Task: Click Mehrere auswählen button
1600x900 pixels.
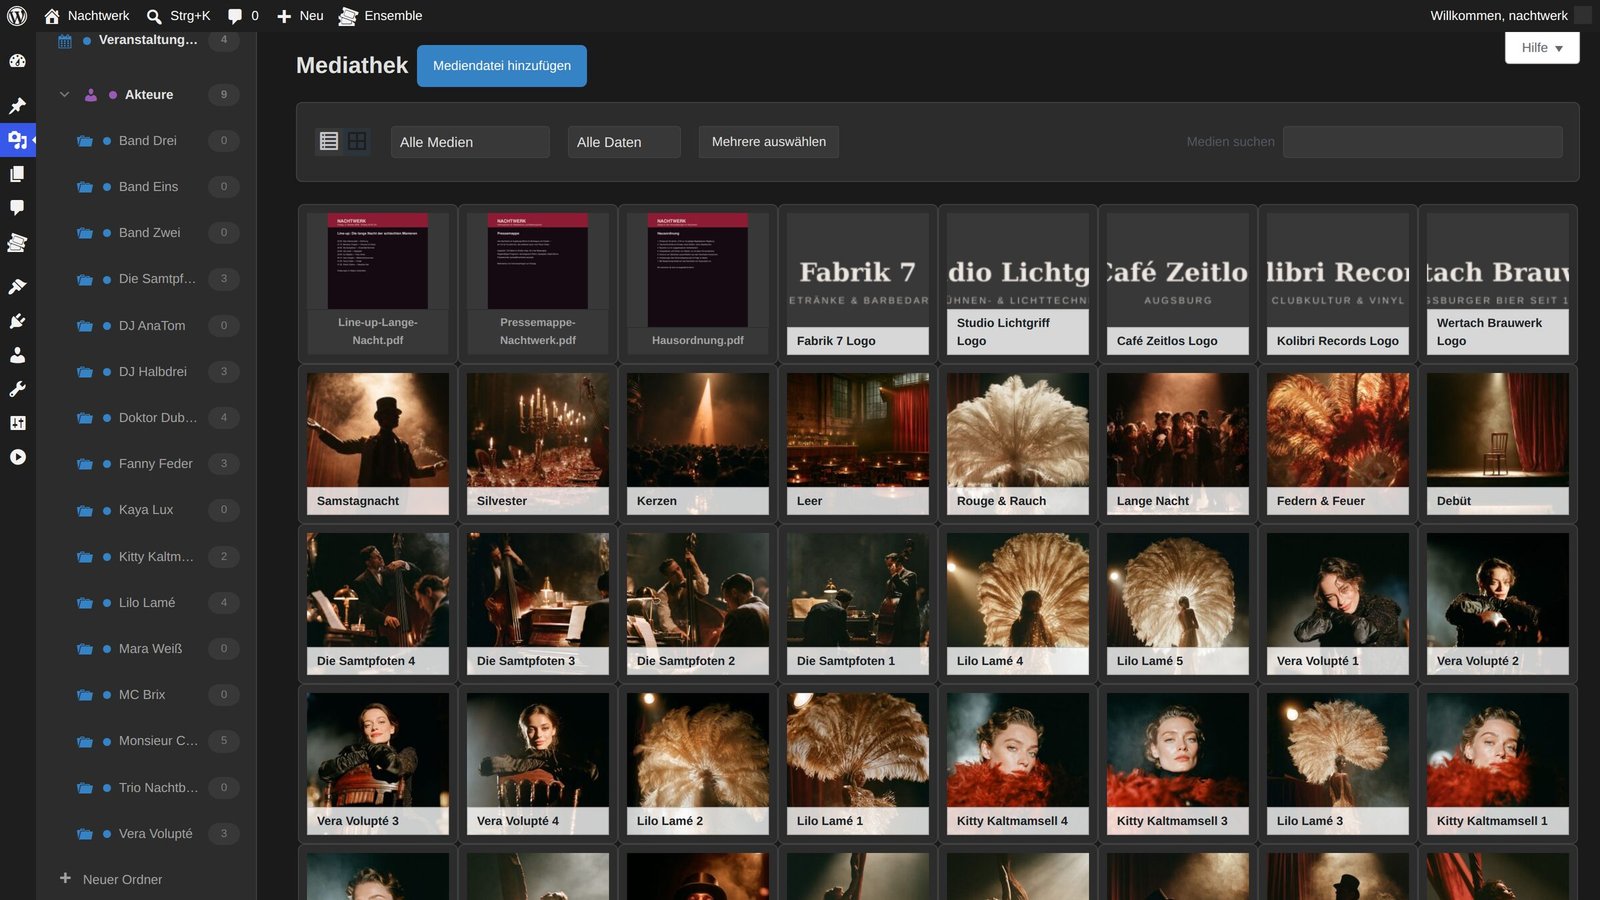Action: 769,142
